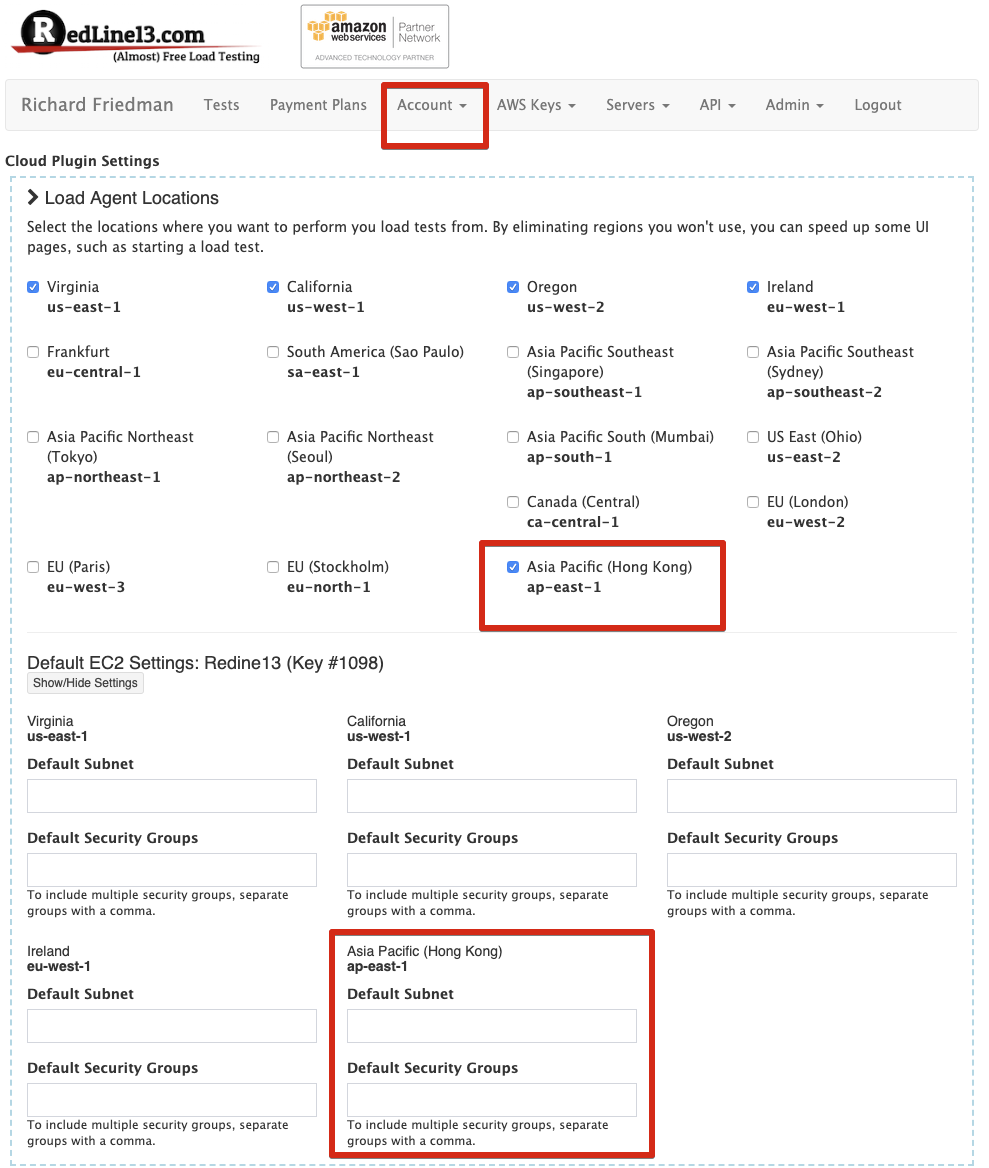Uncheck the Virginia us-east-1 checkbox
This screenshot has width=989, height=1168.
click(33, 287)
